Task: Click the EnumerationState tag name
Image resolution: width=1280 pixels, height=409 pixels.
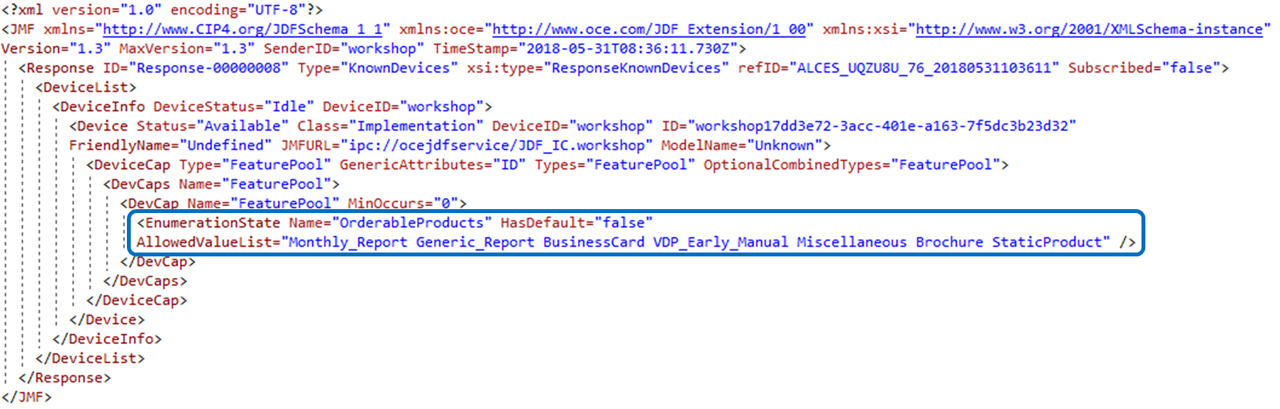Action: pos(214,221)
